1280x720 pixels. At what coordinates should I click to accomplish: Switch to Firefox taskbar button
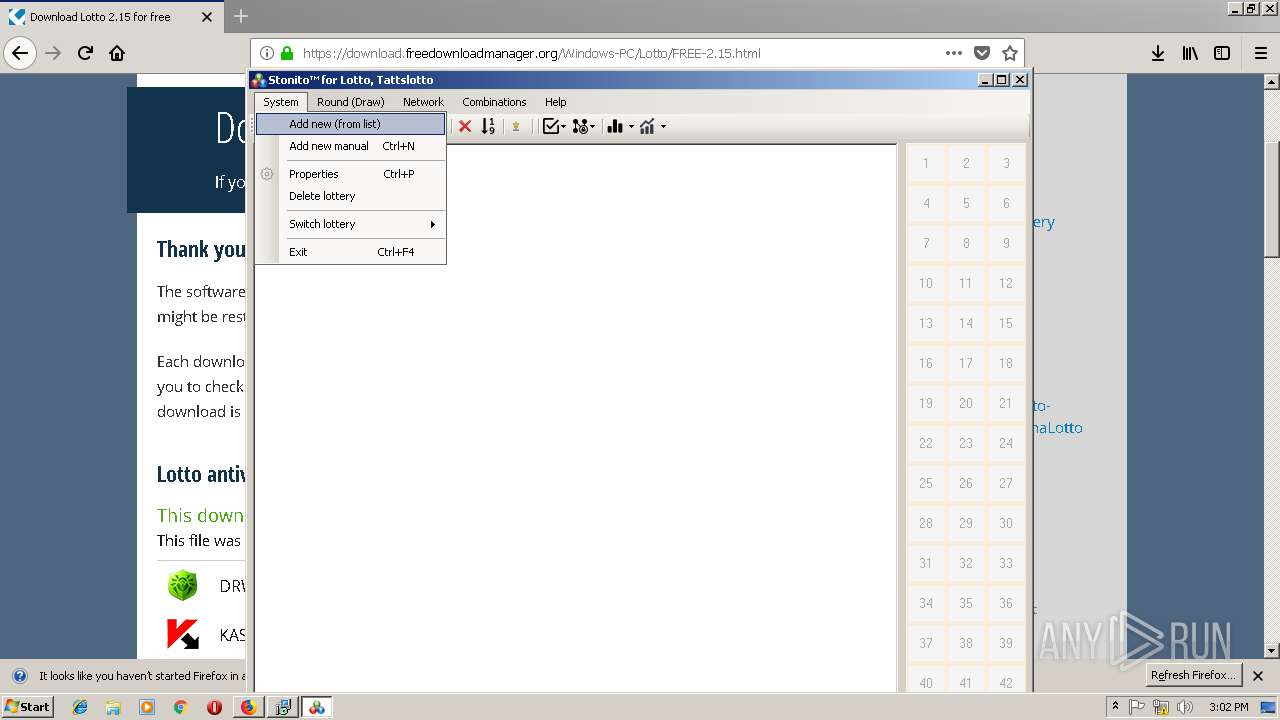(248, 707)
